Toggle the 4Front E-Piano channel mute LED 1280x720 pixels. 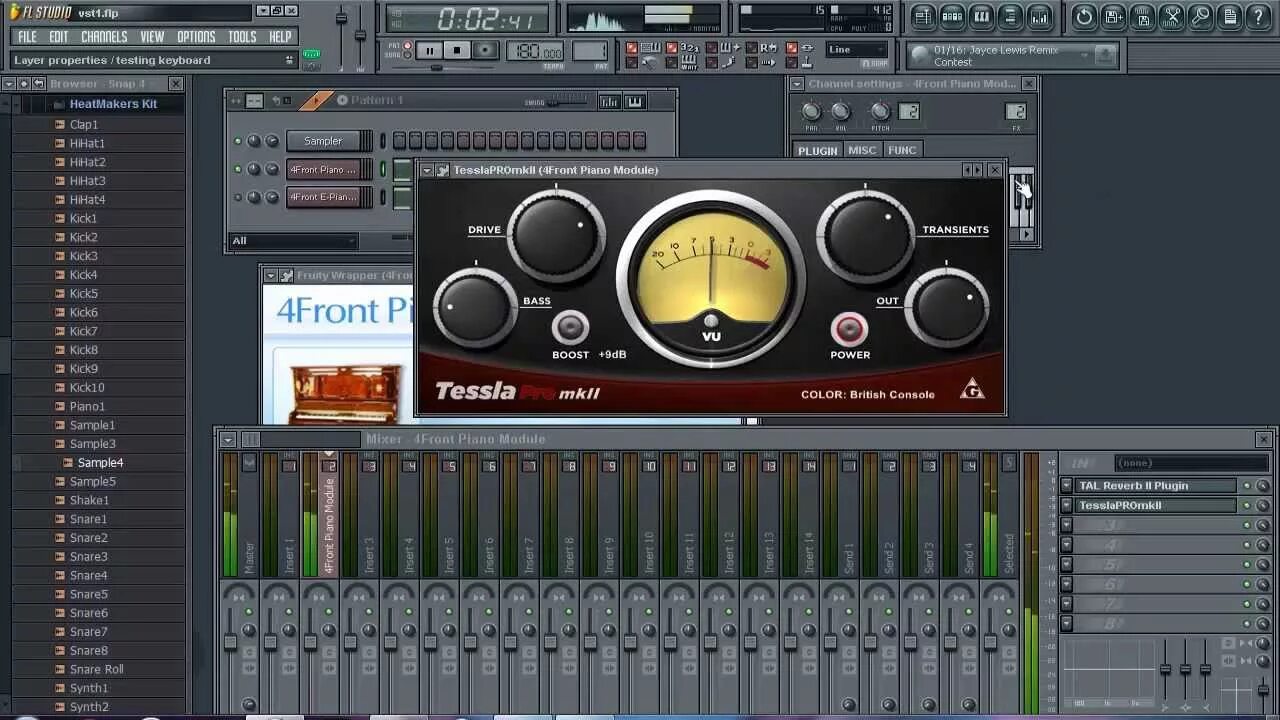pos(238,198)
